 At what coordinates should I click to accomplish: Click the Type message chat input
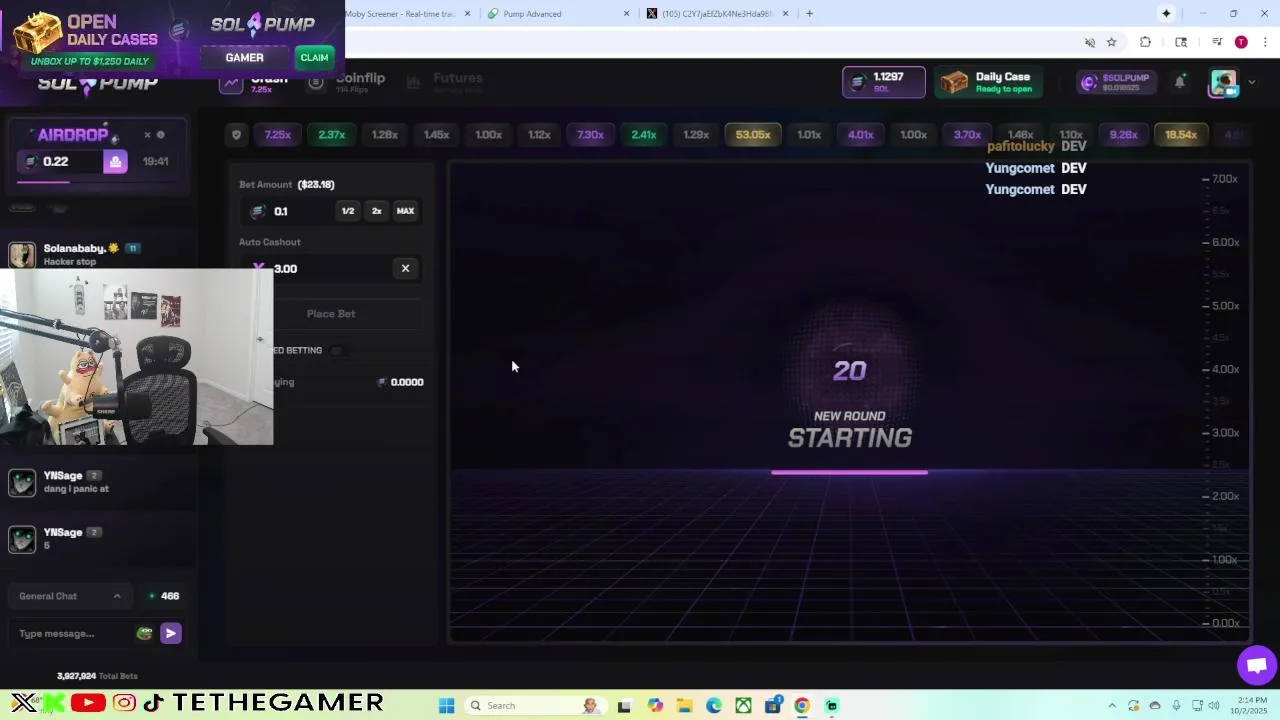click(x=74, y=633)
